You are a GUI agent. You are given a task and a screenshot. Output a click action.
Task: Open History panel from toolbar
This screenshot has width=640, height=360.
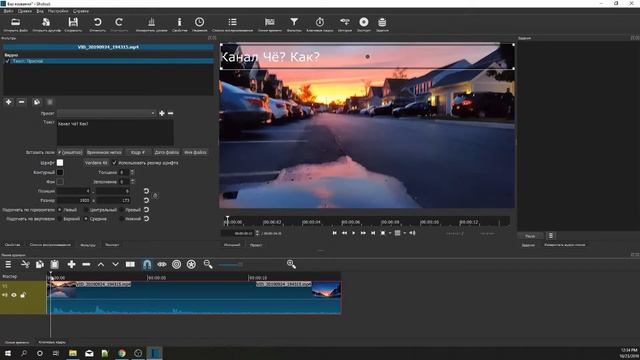(344, 22)
